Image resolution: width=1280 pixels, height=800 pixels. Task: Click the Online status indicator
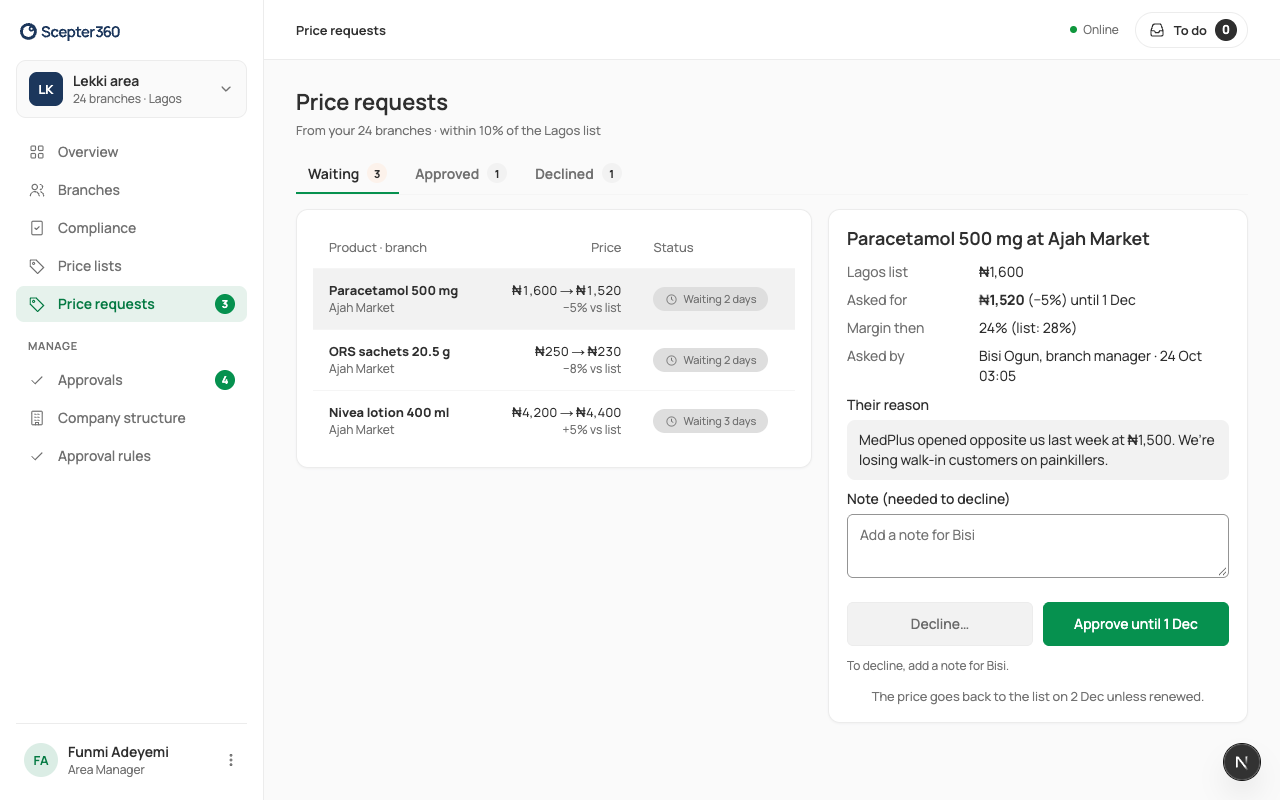(x=1094, y=30)
